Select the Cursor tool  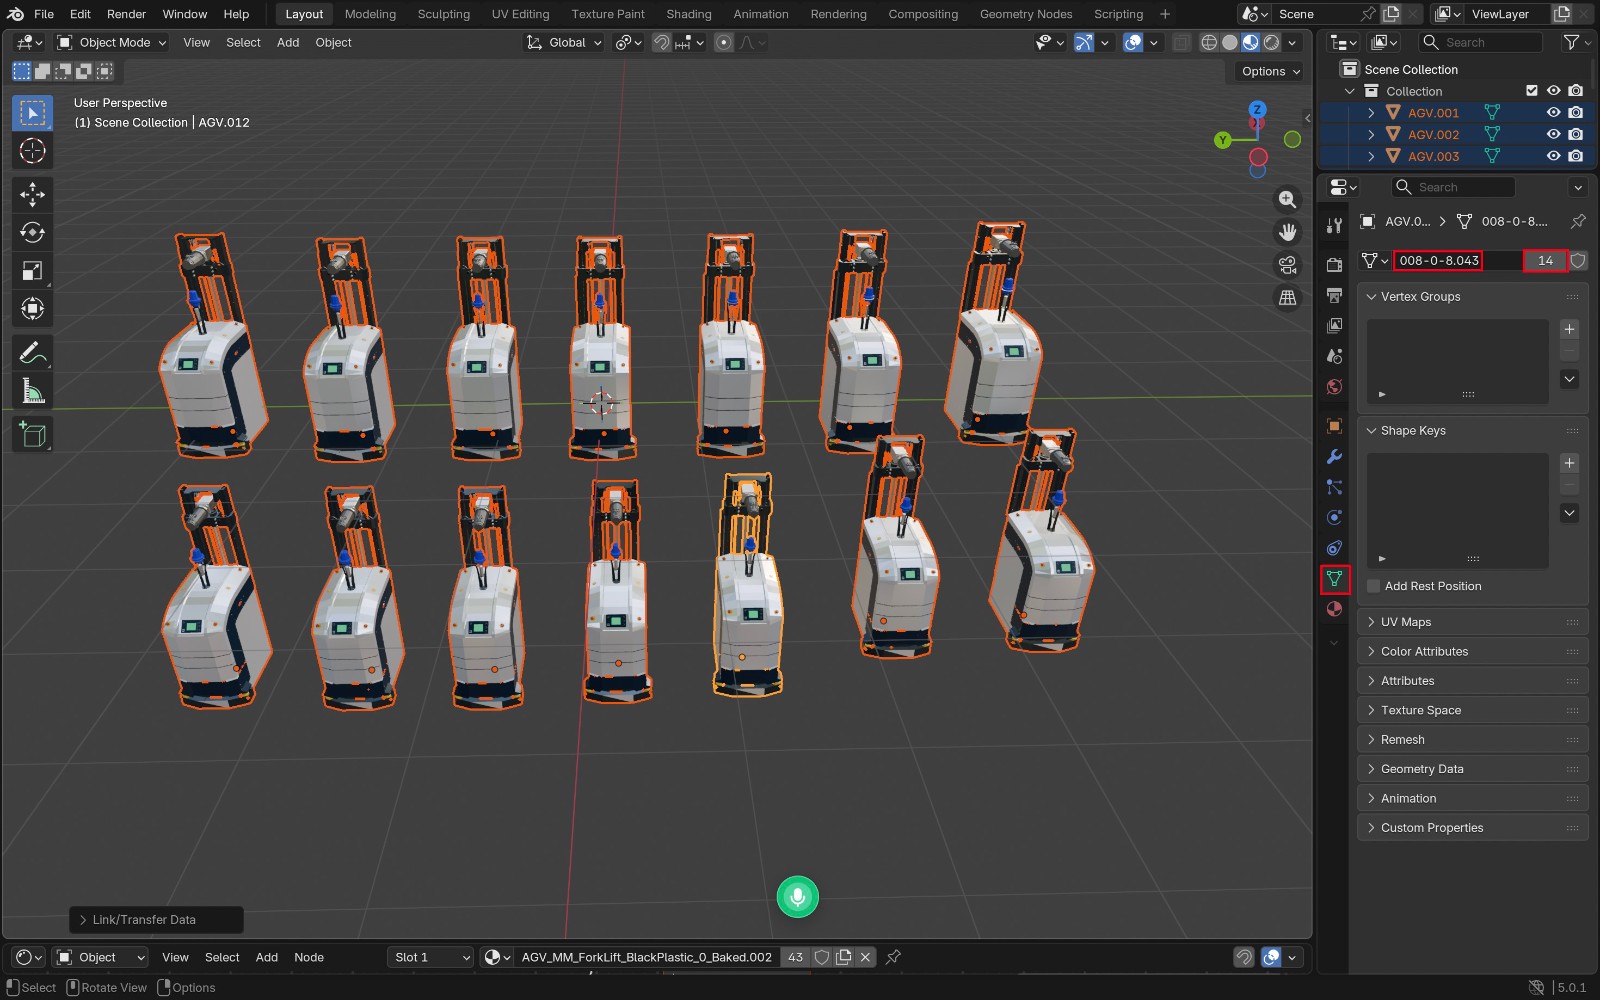tap(32, 151)
